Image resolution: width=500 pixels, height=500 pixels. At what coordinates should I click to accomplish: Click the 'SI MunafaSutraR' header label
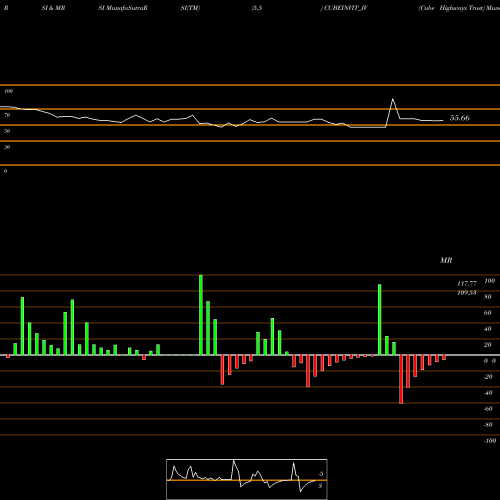tap(123, 8)
